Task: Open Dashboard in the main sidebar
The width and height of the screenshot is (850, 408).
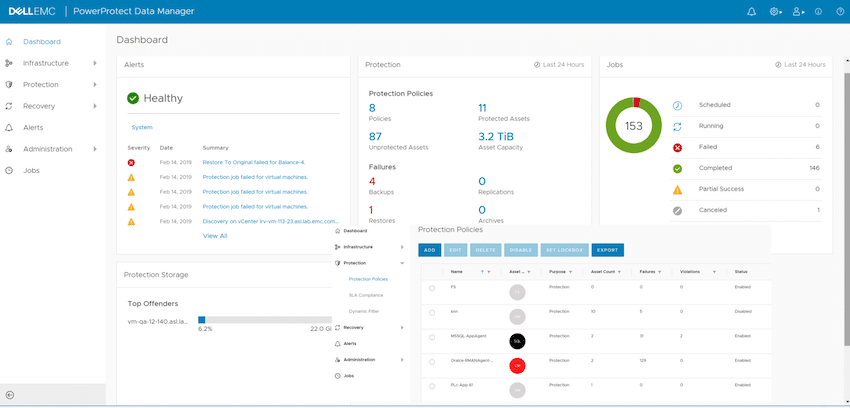Action: click(x=42, y=41)
